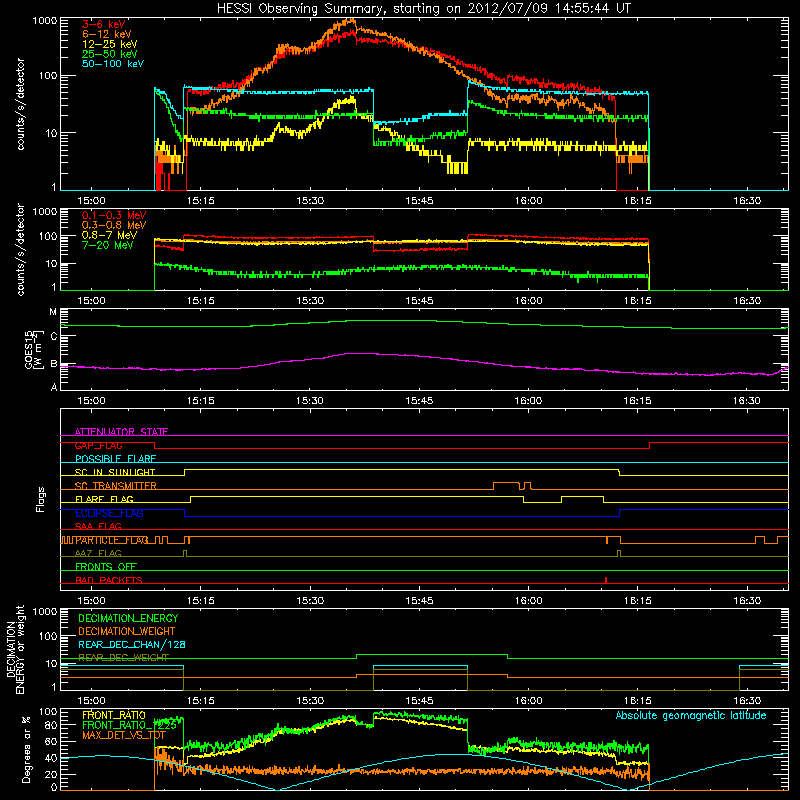Click the REAR_DEC_CHAN/128 legend label
This screenshot has height=800, width=800.
click(132, 644)
